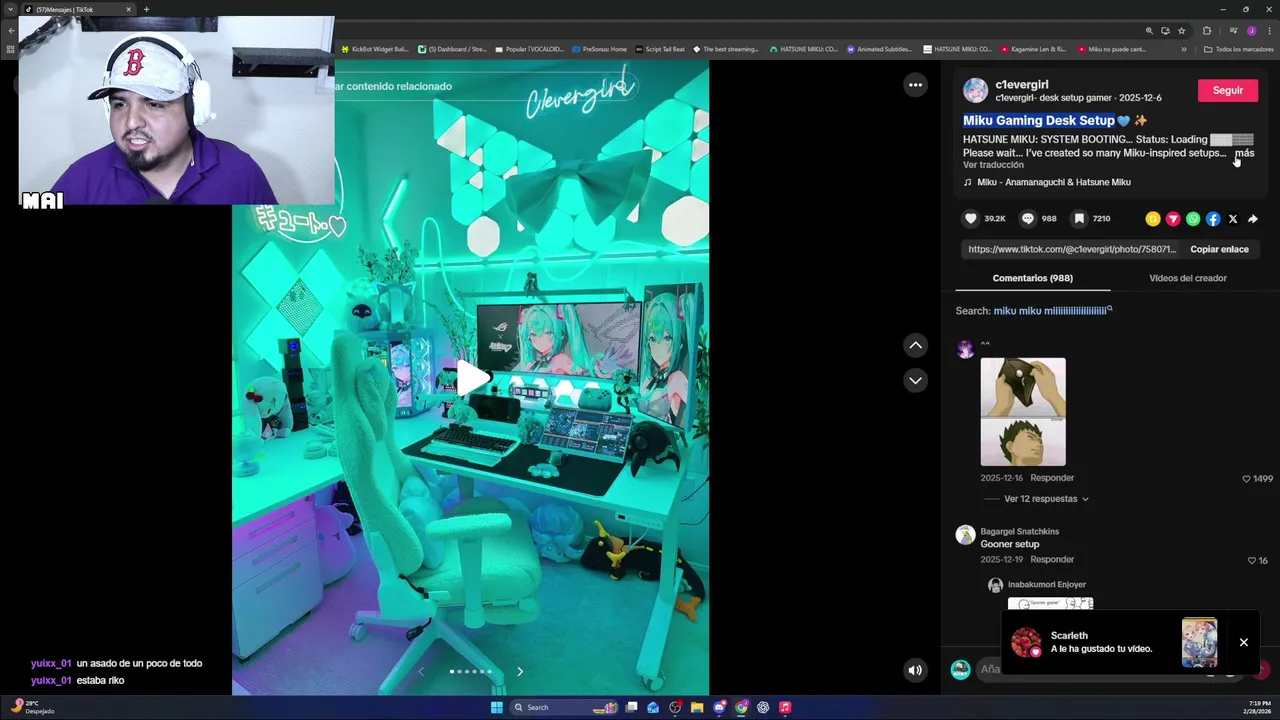
Task: Click Responder on the 2025-12-16 comment
Action: click(1052, 478)
